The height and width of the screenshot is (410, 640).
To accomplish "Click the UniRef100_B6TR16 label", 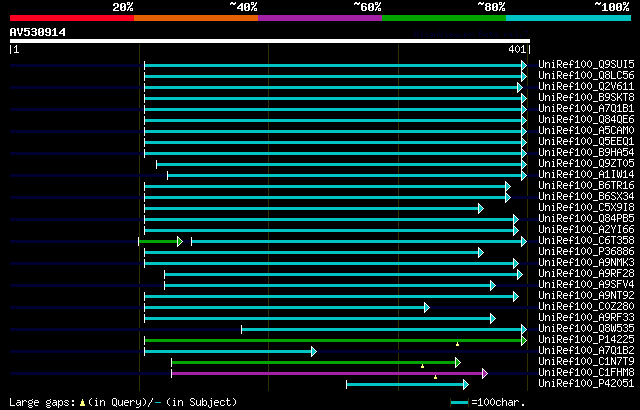I will [x=586, y=186].
